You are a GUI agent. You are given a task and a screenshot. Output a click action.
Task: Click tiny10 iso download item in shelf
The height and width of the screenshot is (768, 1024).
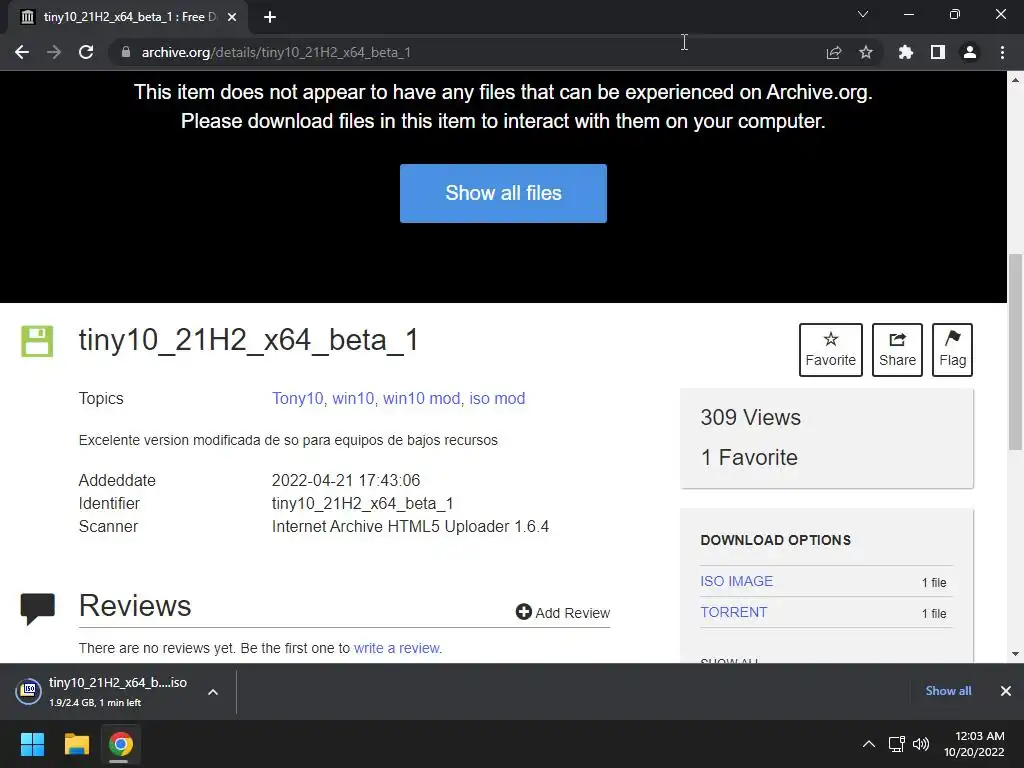tap(102, 692)
